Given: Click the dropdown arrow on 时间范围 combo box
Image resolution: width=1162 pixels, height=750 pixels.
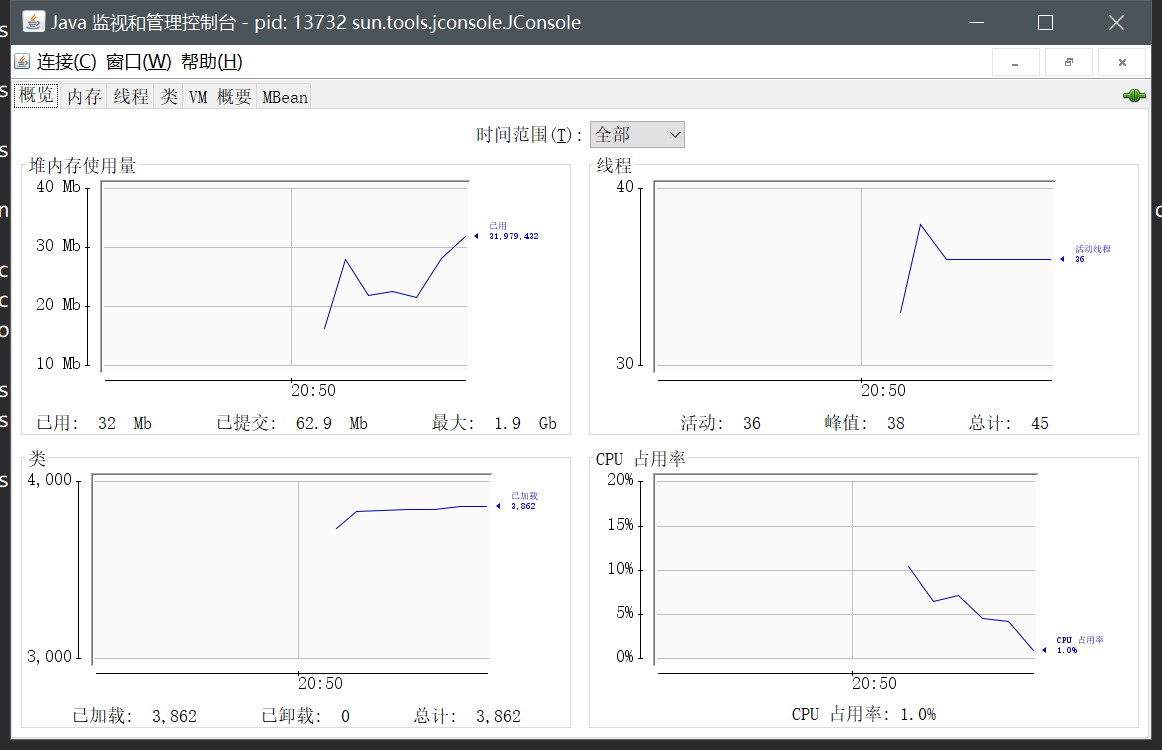Looking at the screenshot, I should point(674,134).
